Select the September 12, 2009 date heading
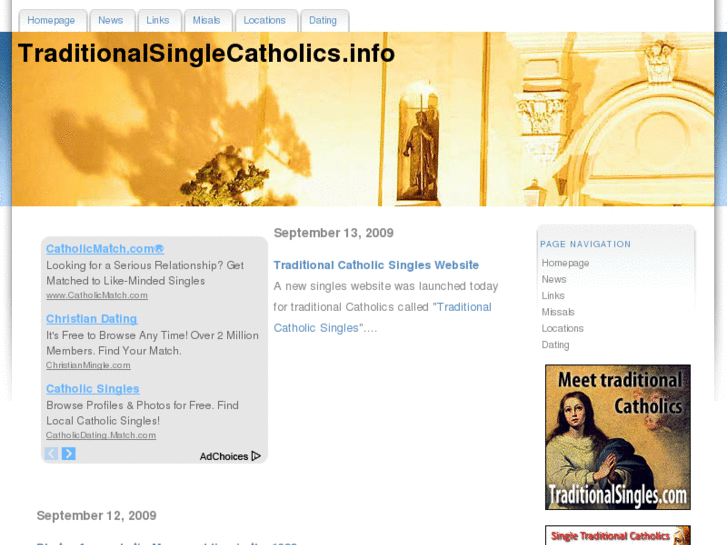The height and width of the screenshot is (545, 727). pyautogui.click(x=96, y=516)
